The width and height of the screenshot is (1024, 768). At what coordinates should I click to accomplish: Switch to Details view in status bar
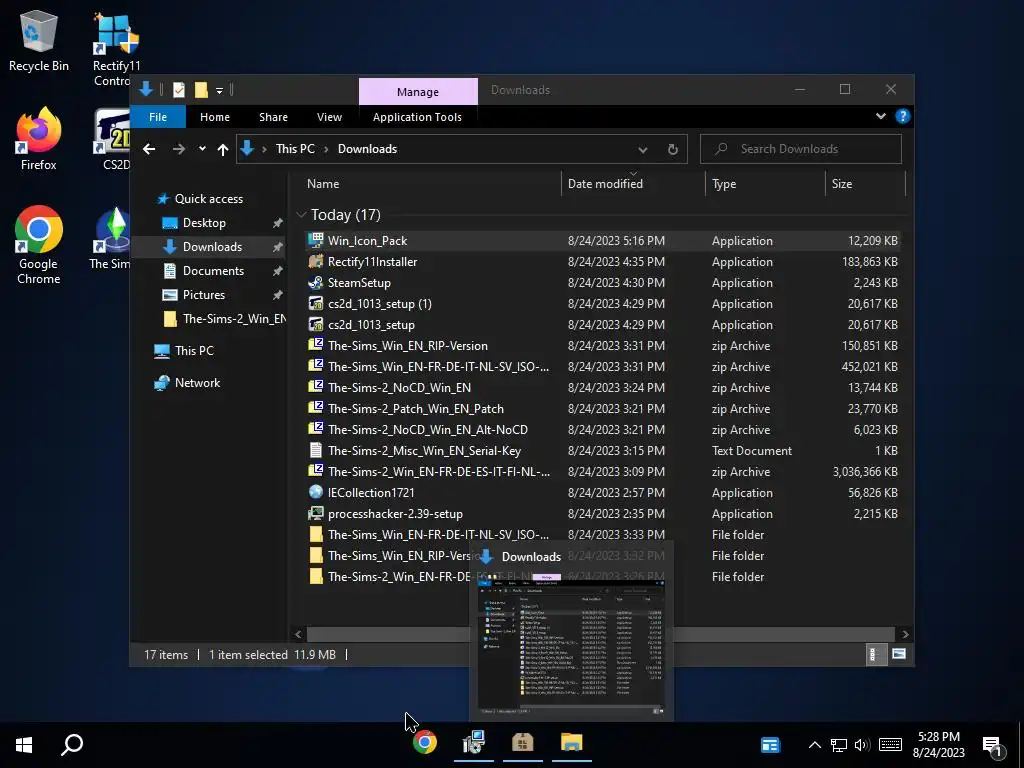(875, 654)
